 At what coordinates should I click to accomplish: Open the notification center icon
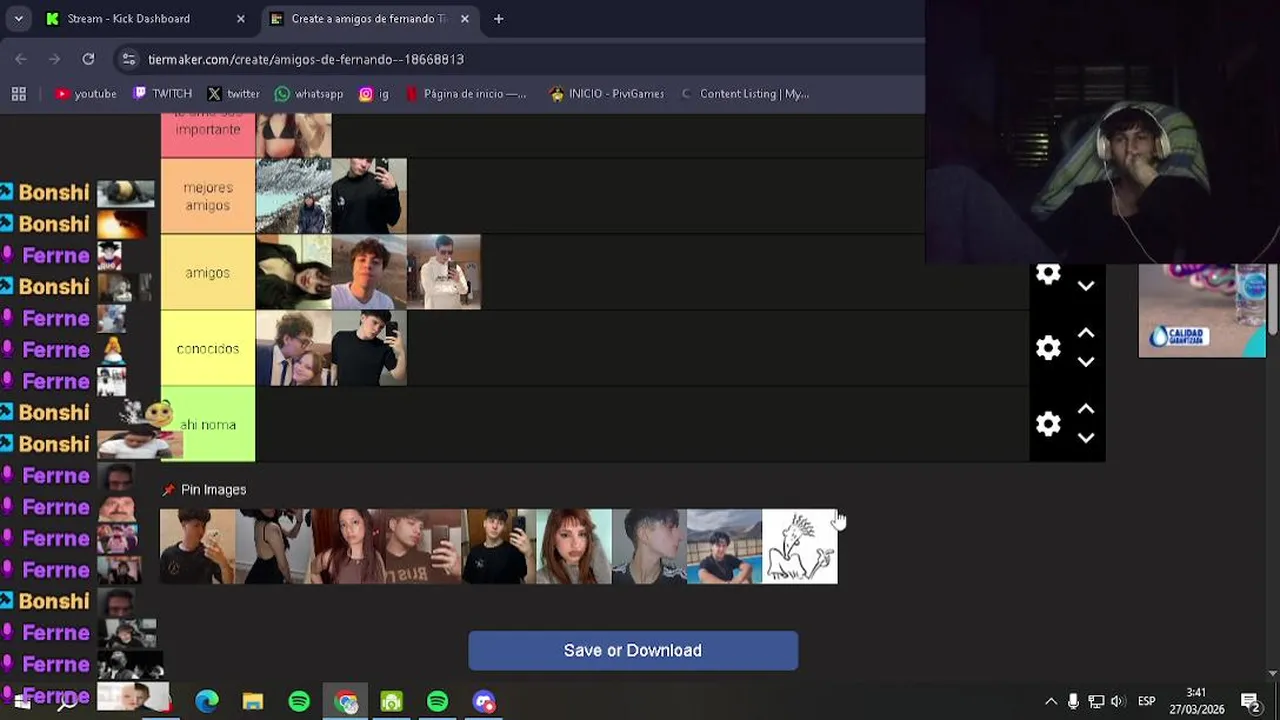(x=1250, y=701)
